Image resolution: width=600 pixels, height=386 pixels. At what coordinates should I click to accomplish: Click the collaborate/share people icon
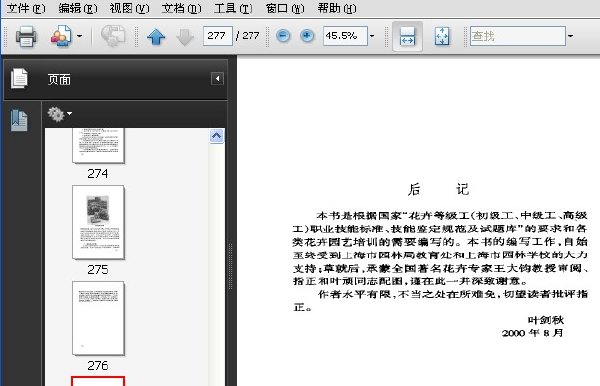[x=61, y=36]
